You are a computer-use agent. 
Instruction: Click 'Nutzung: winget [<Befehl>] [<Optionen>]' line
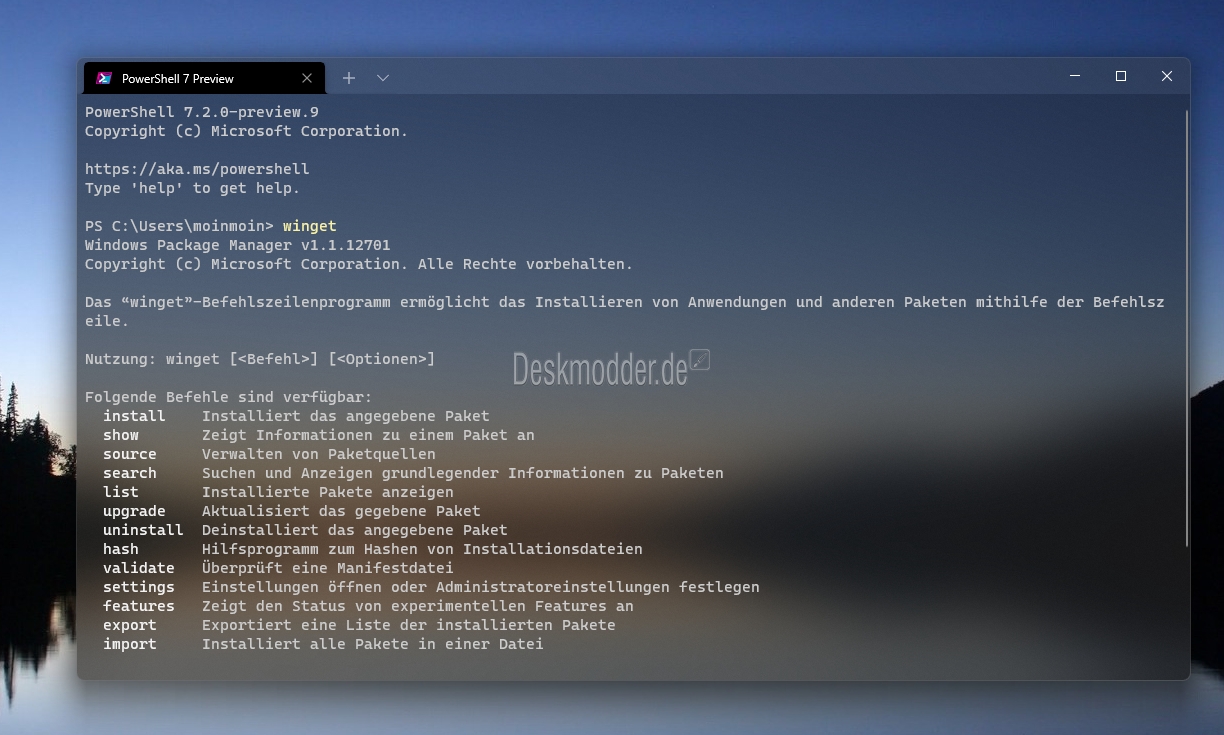(260, 359)
